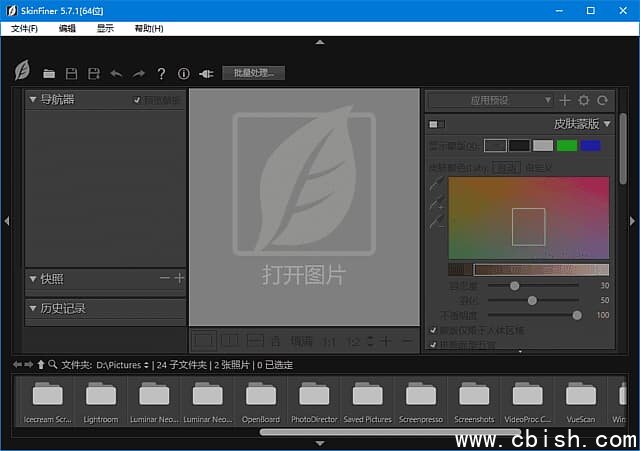Click the SkinFiner leaf logo icon
Viewport: 640px width, 451px height.
(22, 70)
